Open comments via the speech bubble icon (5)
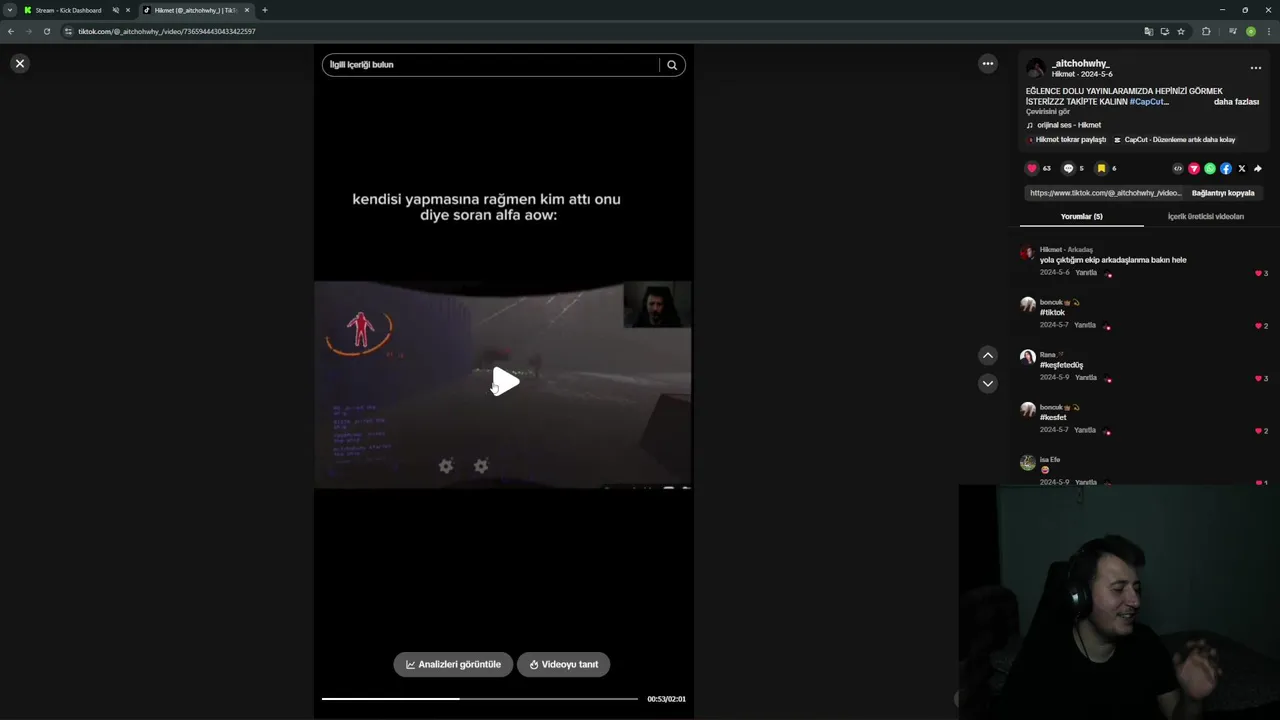The image size is (1280, 720). point(1068,168)
